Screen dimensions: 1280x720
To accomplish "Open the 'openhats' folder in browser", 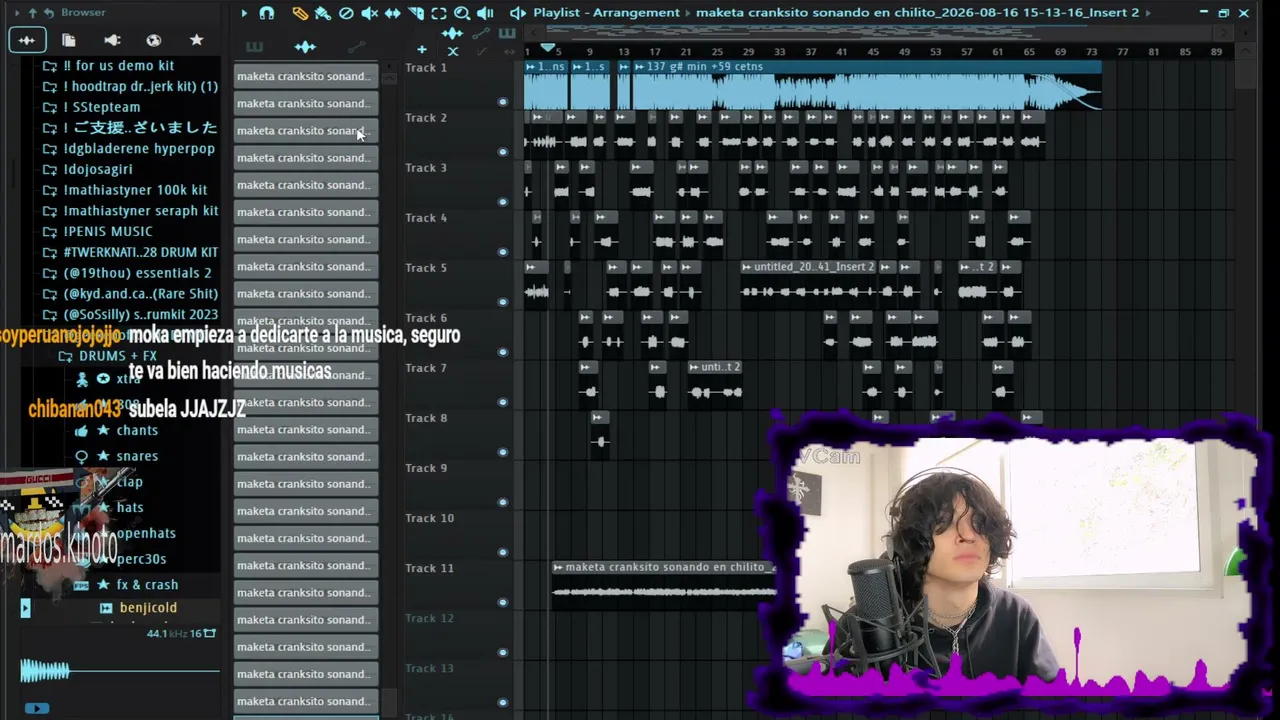I will coord(146,534).
